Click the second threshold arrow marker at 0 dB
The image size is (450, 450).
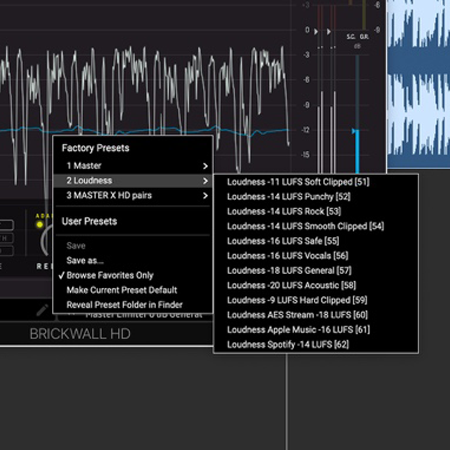pyautogui.click(x=329, y=32)
